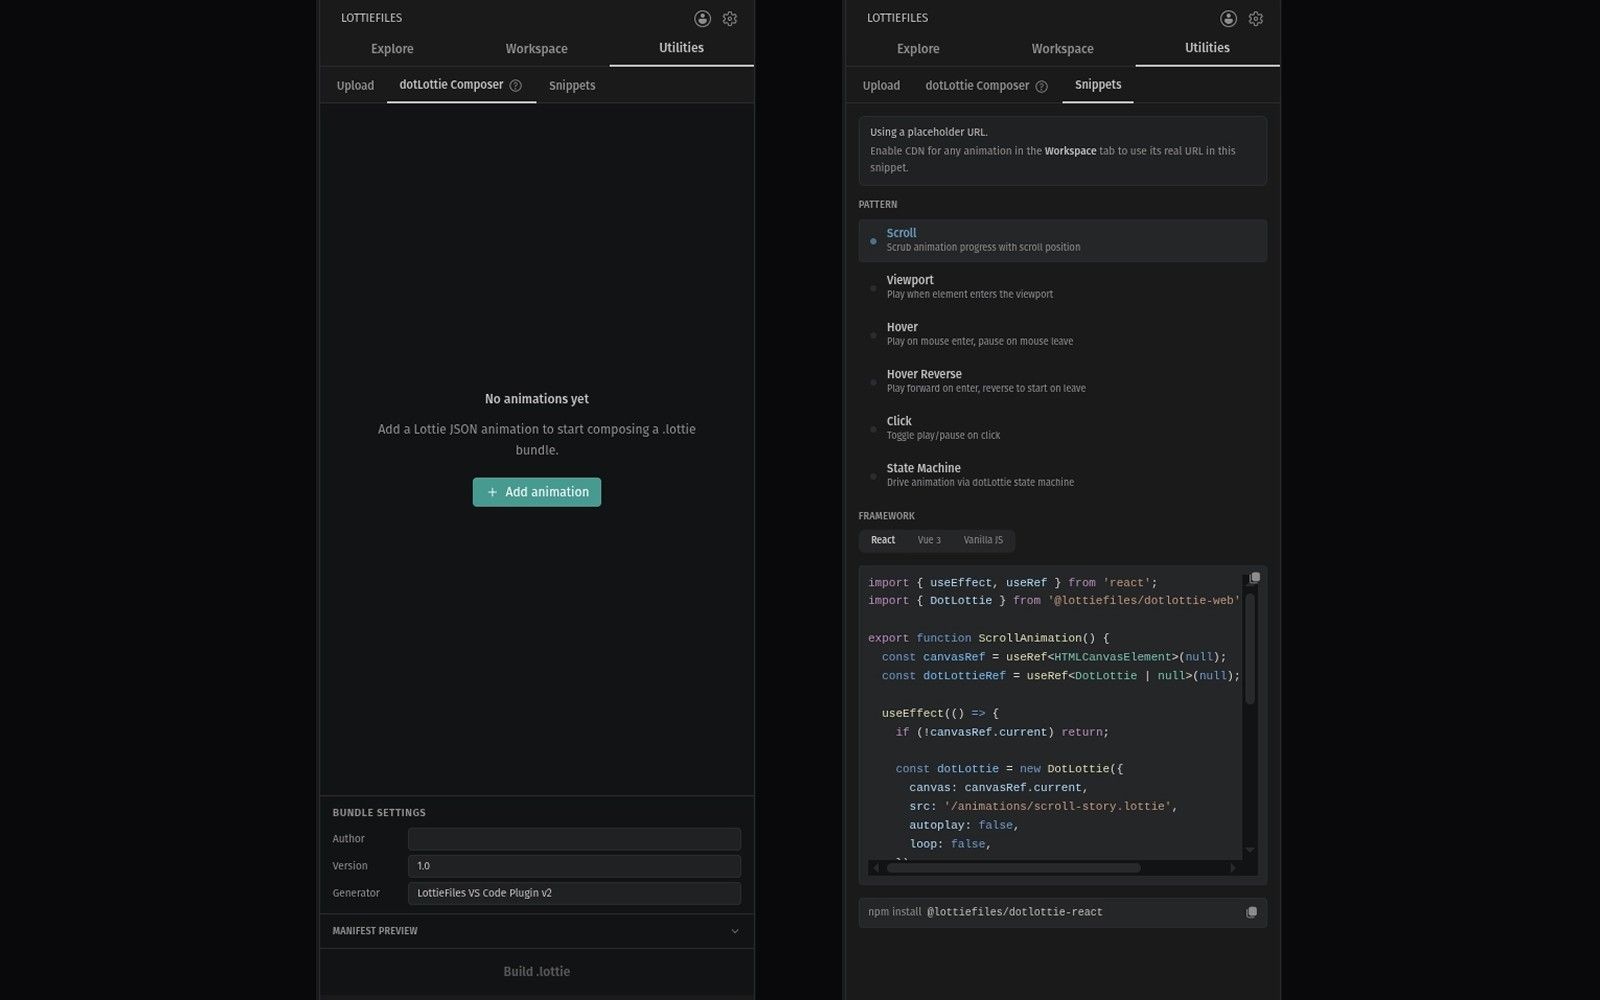
Task: Click the help icon beside dotLottie Composer in the right panel
Action: tap(1041, 86)
